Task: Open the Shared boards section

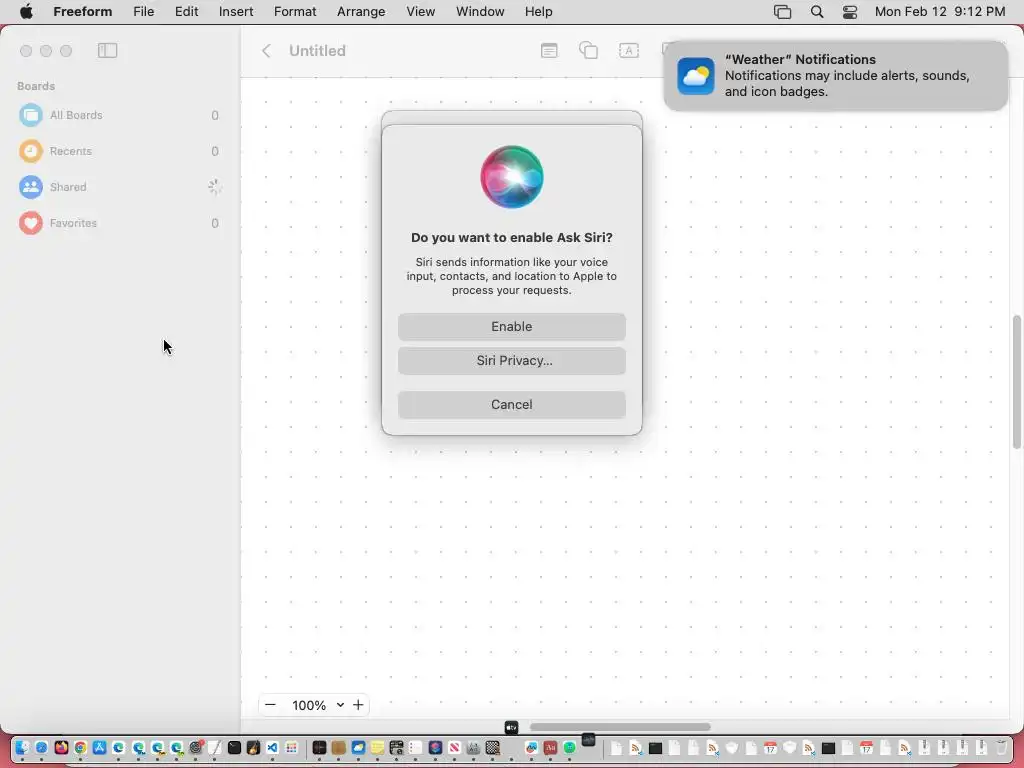Action: click(120, 187)
